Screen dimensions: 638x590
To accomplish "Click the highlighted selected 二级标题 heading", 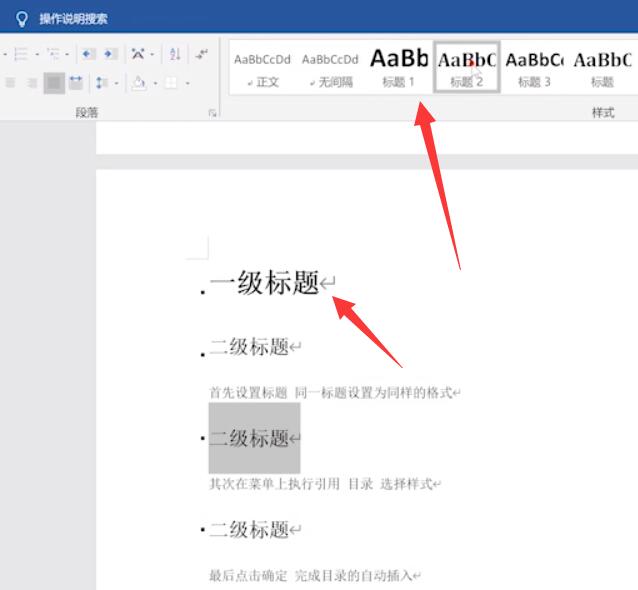I will pyautogui.click(x=249, y=438).
